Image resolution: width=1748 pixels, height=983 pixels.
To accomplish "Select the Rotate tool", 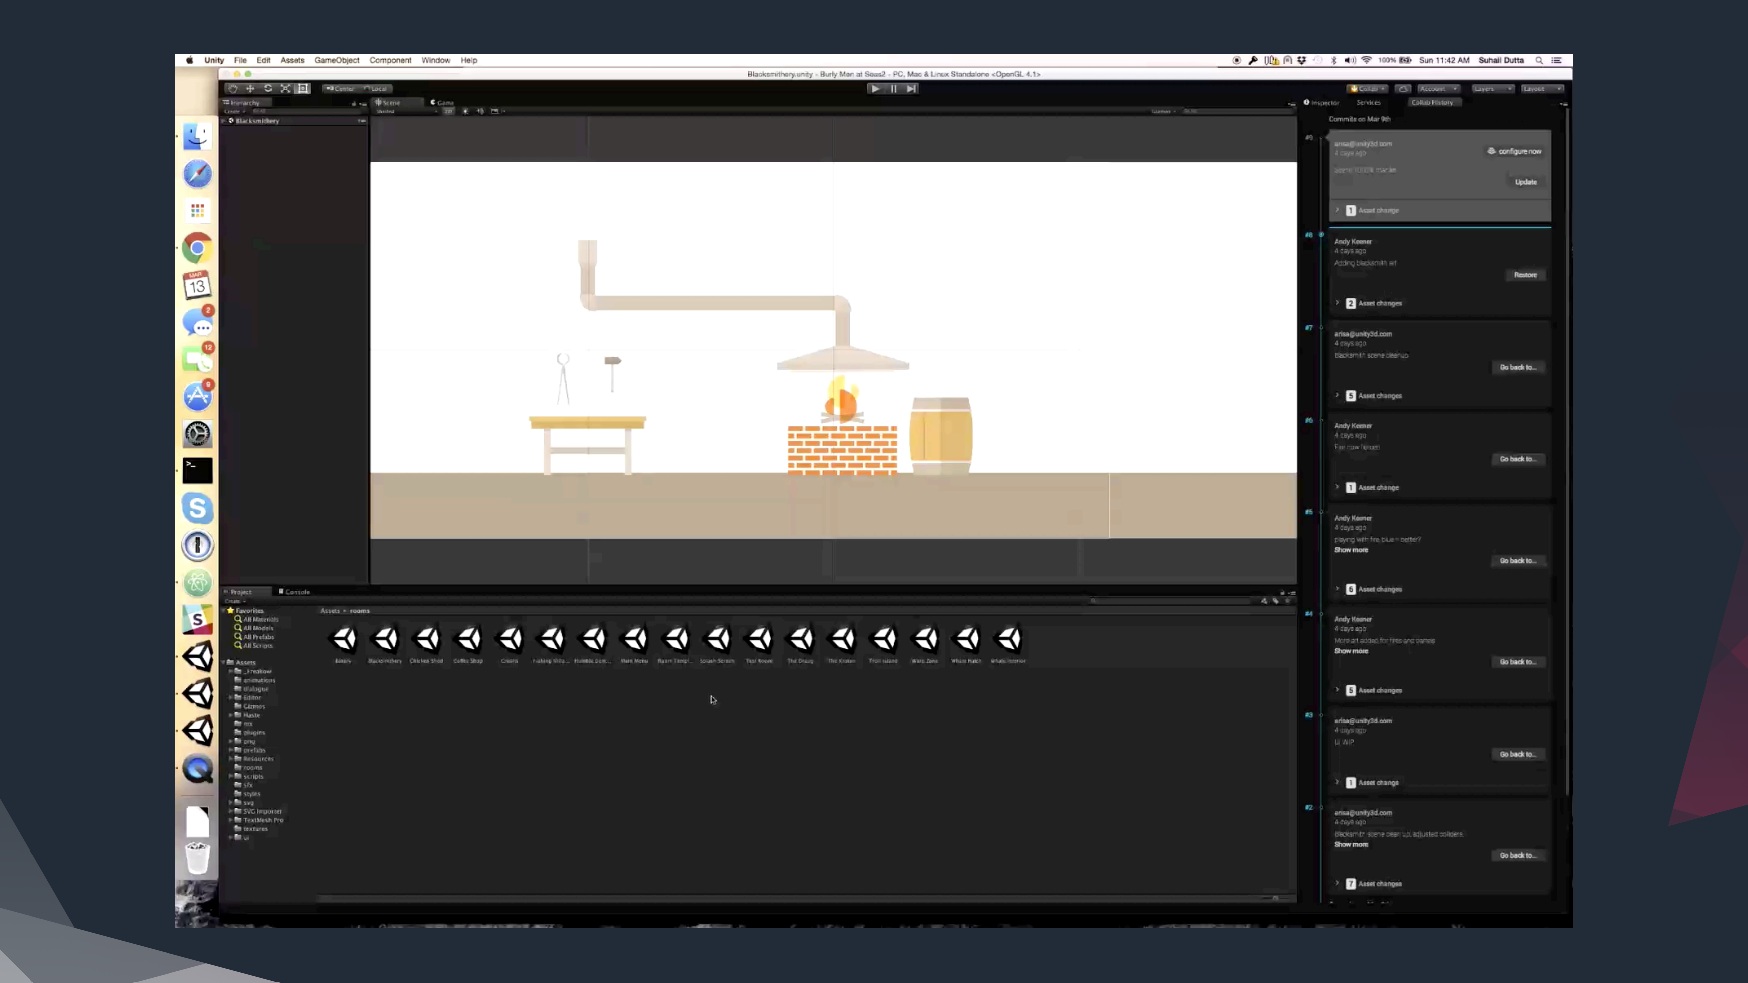I will pos(268,89).
